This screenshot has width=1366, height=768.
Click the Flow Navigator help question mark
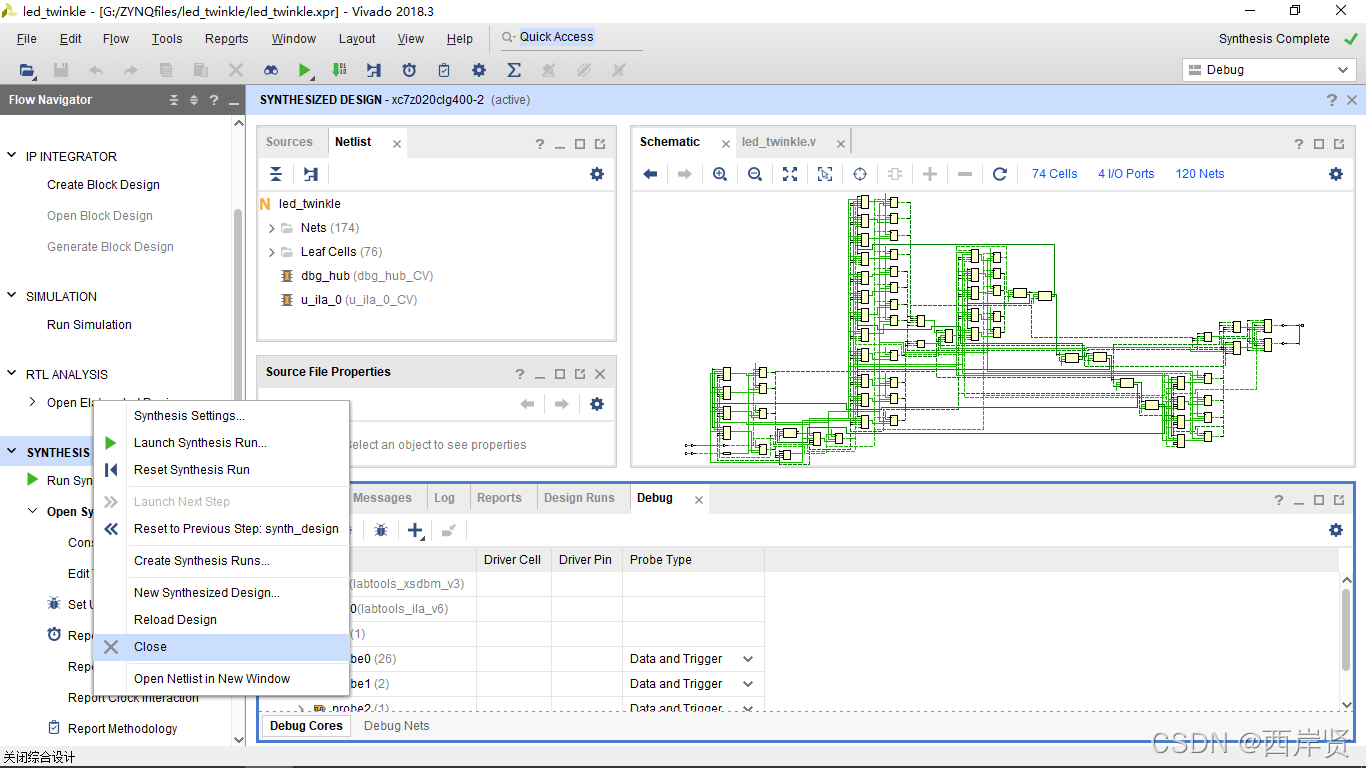pyautogui.click(x=214, y=100)
